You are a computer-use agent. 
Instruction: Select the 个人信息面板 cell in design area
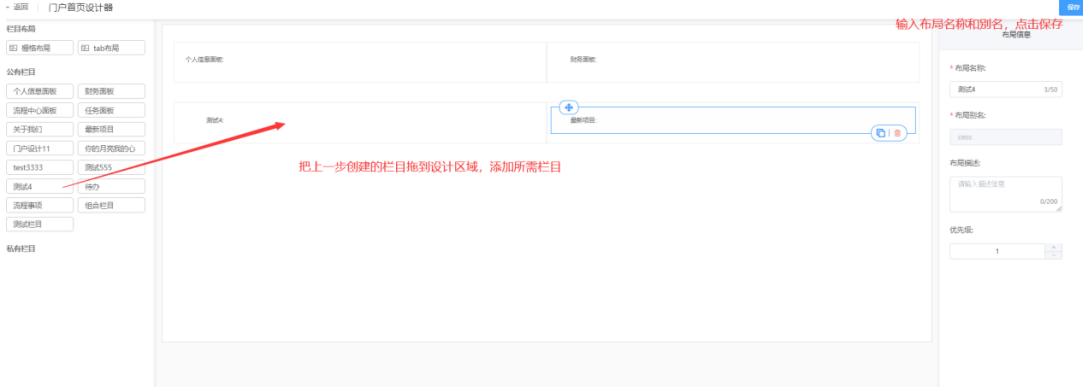tap(360, 62)
